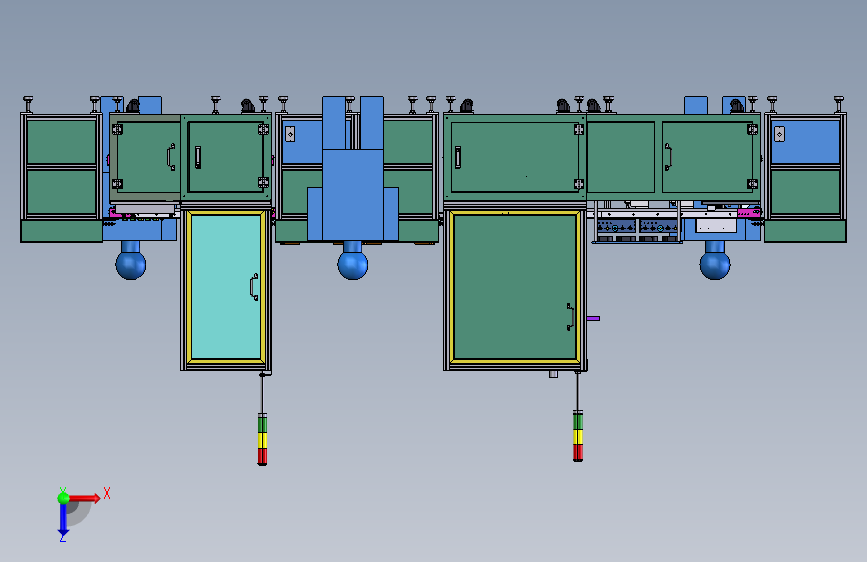
Task: Click the blue Z axis arrow of the triad
Action: 63,520
